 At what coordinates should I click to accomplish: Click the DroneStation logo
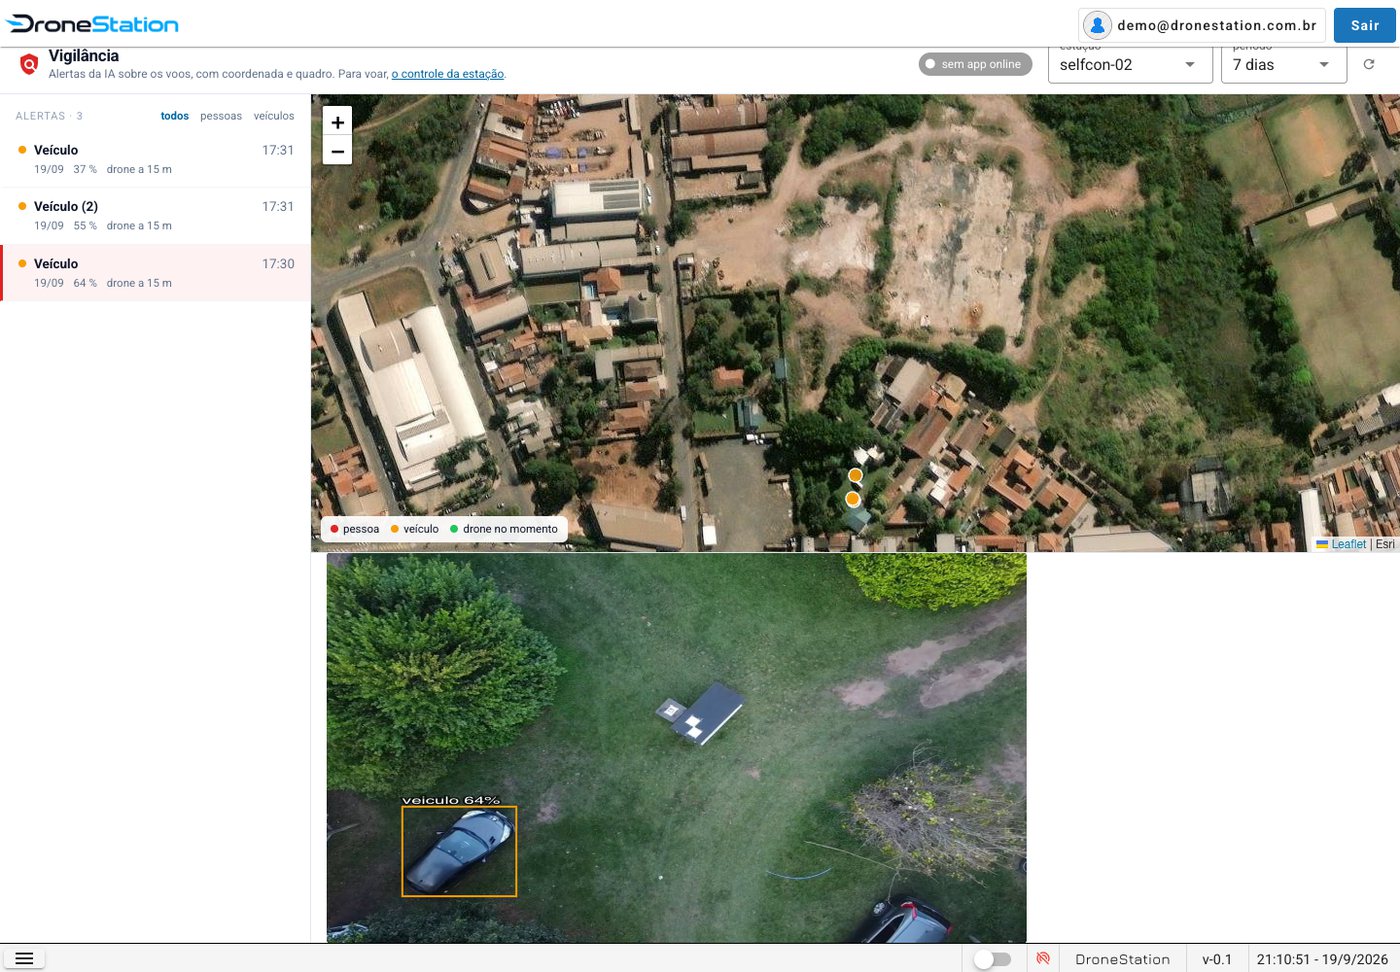(x=92, y=24)
